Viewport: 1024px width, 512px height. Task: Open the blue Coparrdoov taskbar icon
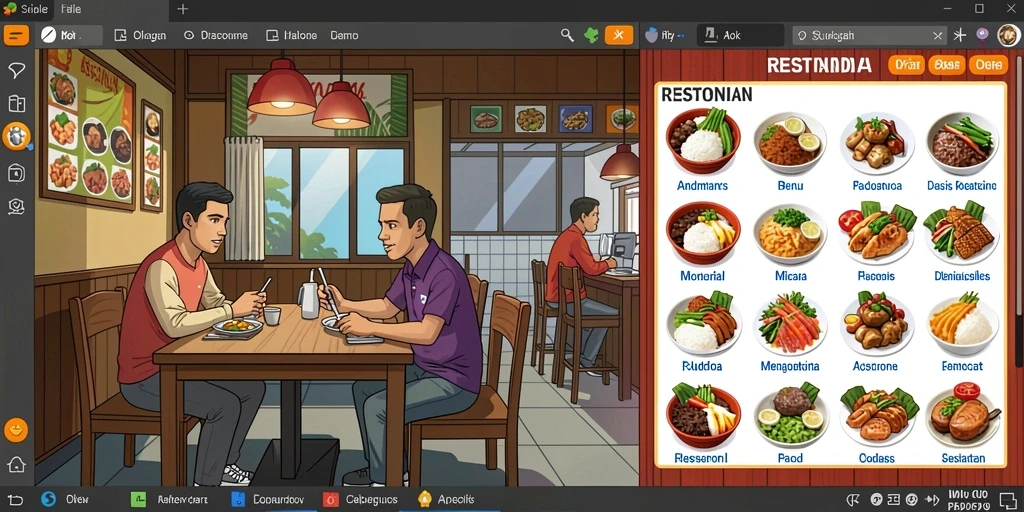(x=238, y=500)
